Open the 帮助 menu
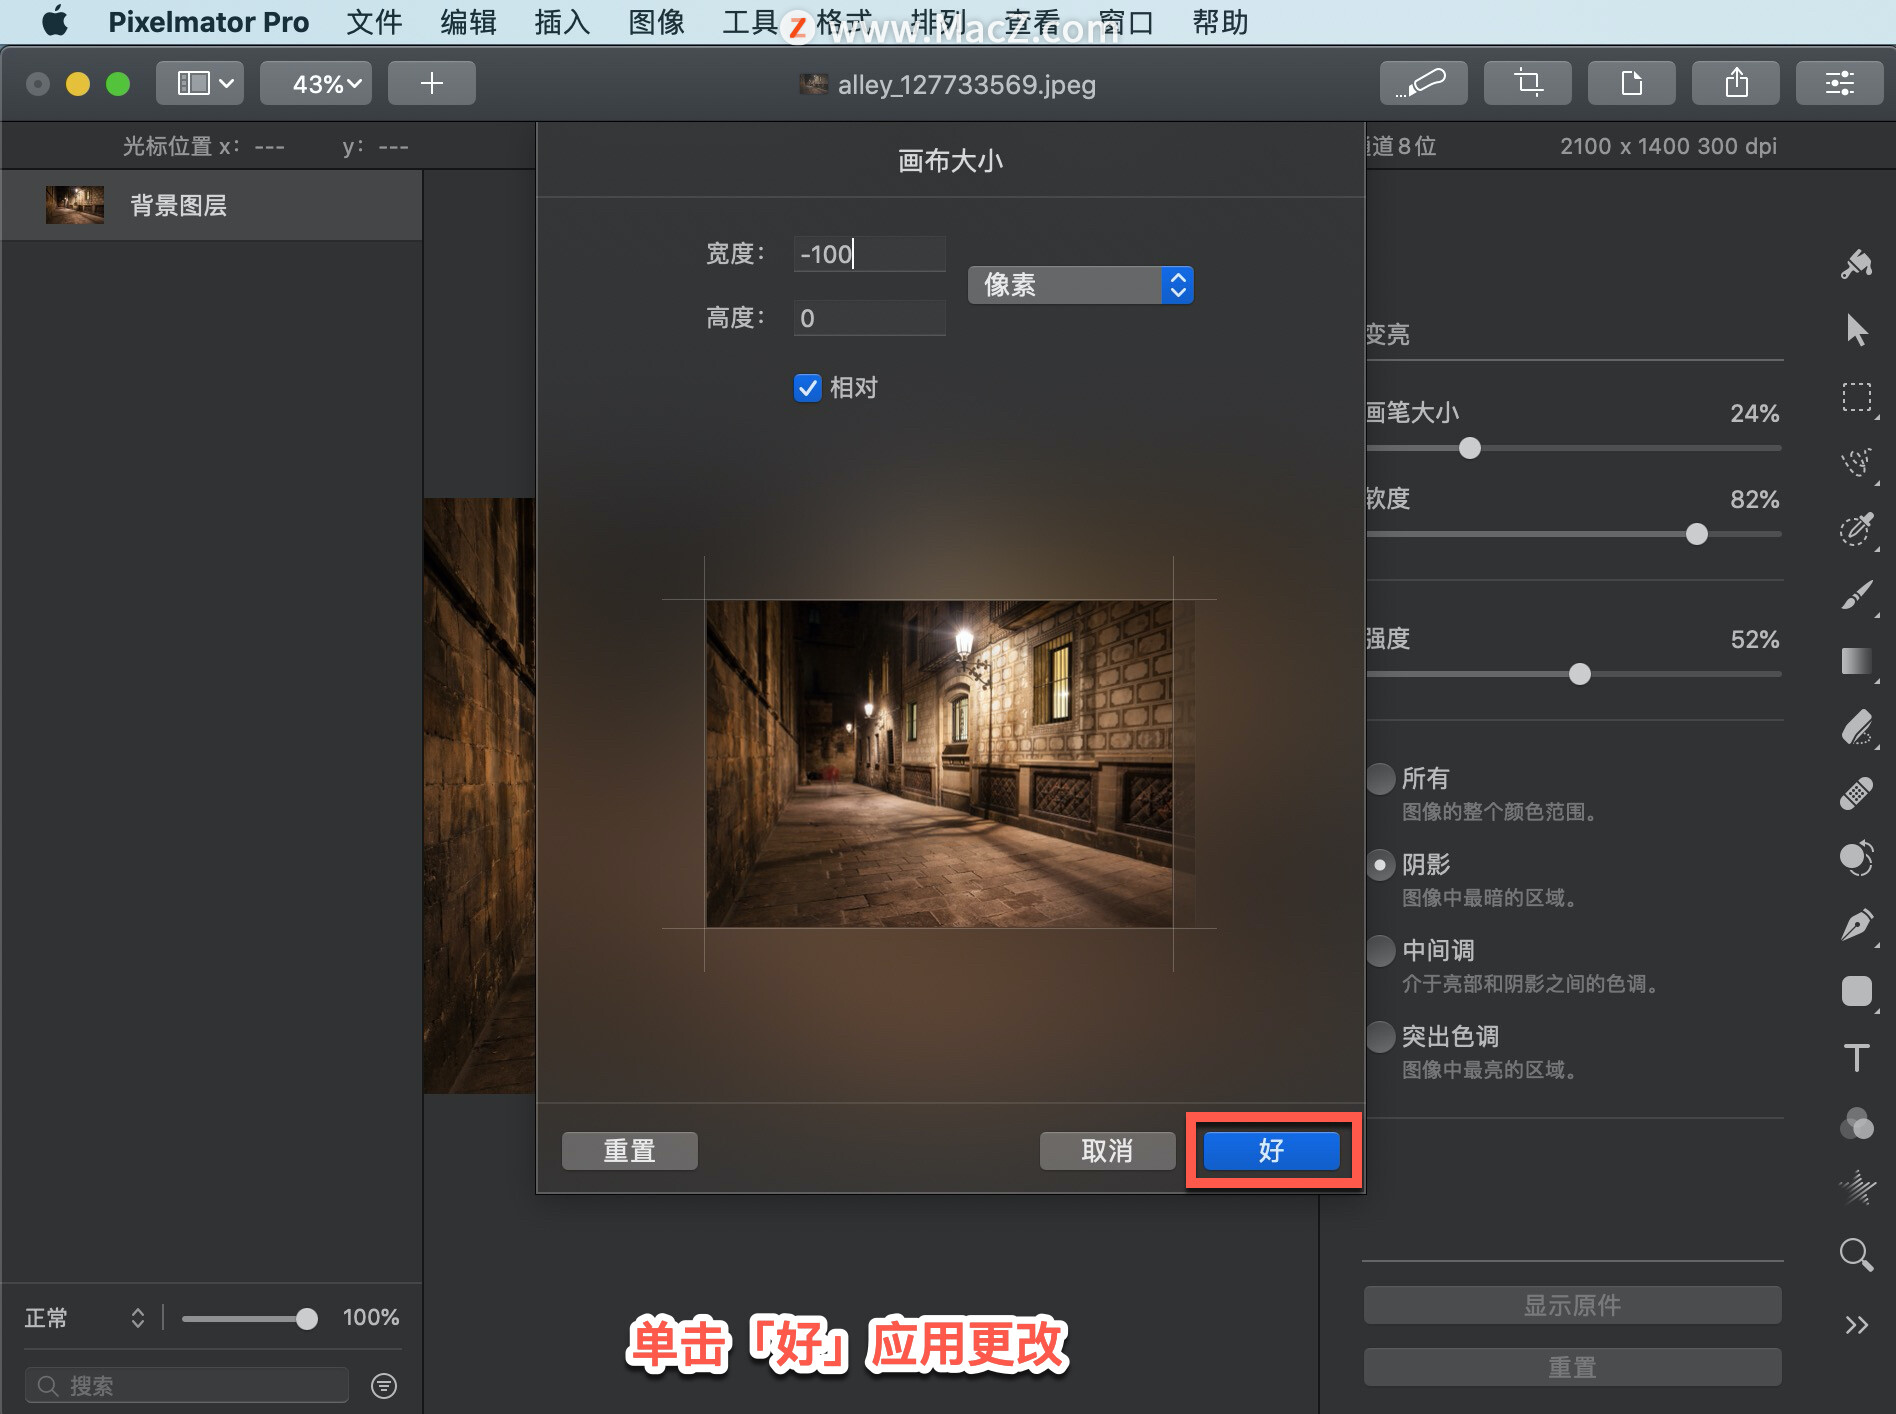 (x=1220, y=22)
